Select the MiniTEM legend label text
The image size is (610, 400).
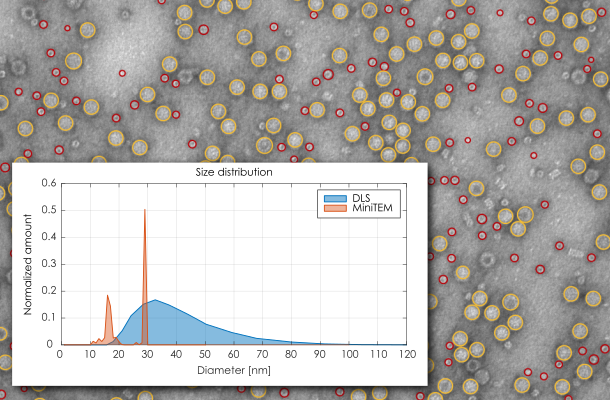373,208
